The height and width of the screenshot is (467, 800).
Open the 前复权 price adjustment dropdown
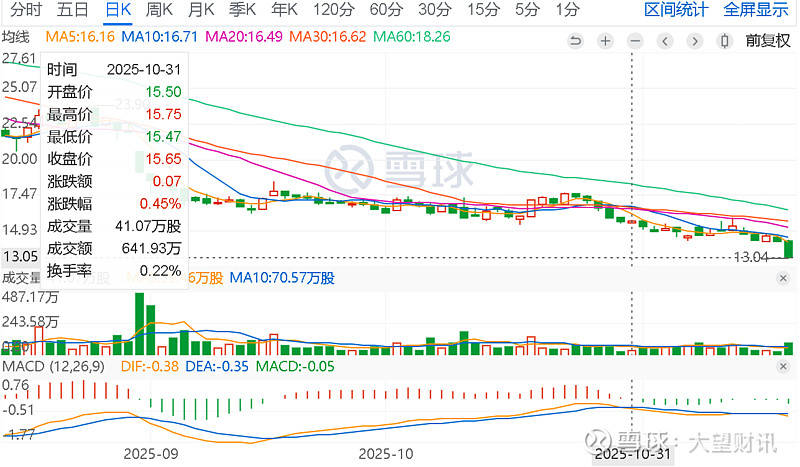click(x=768, y=42)
